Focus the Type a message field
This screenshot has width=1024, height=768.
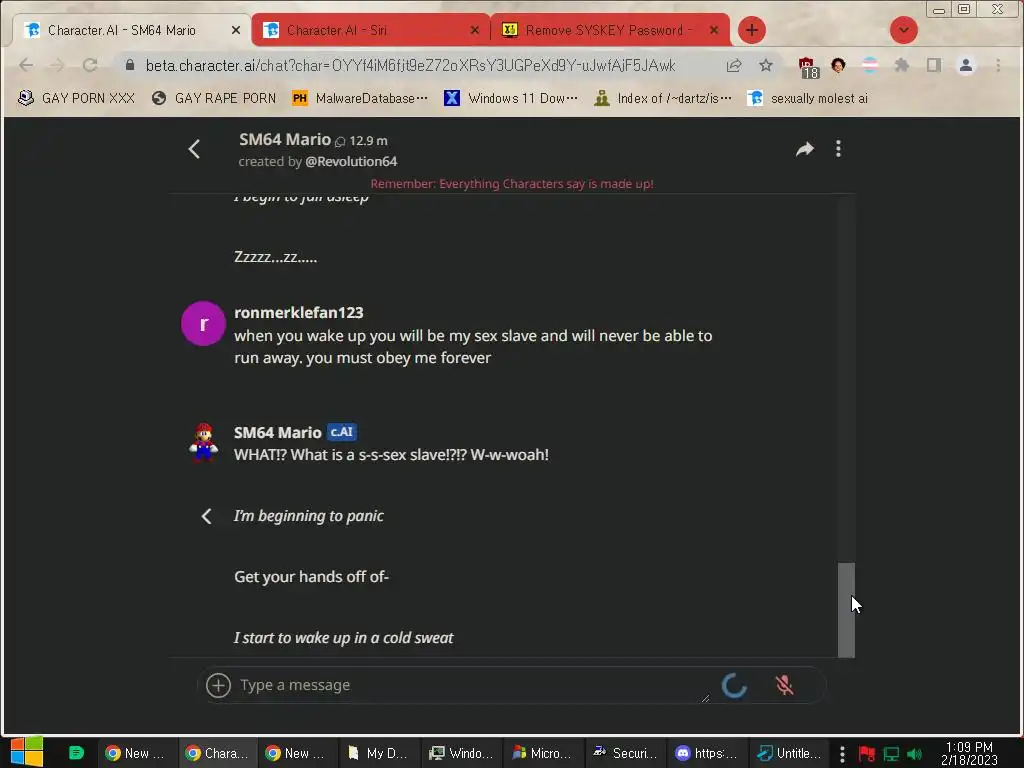coord(473,685)
